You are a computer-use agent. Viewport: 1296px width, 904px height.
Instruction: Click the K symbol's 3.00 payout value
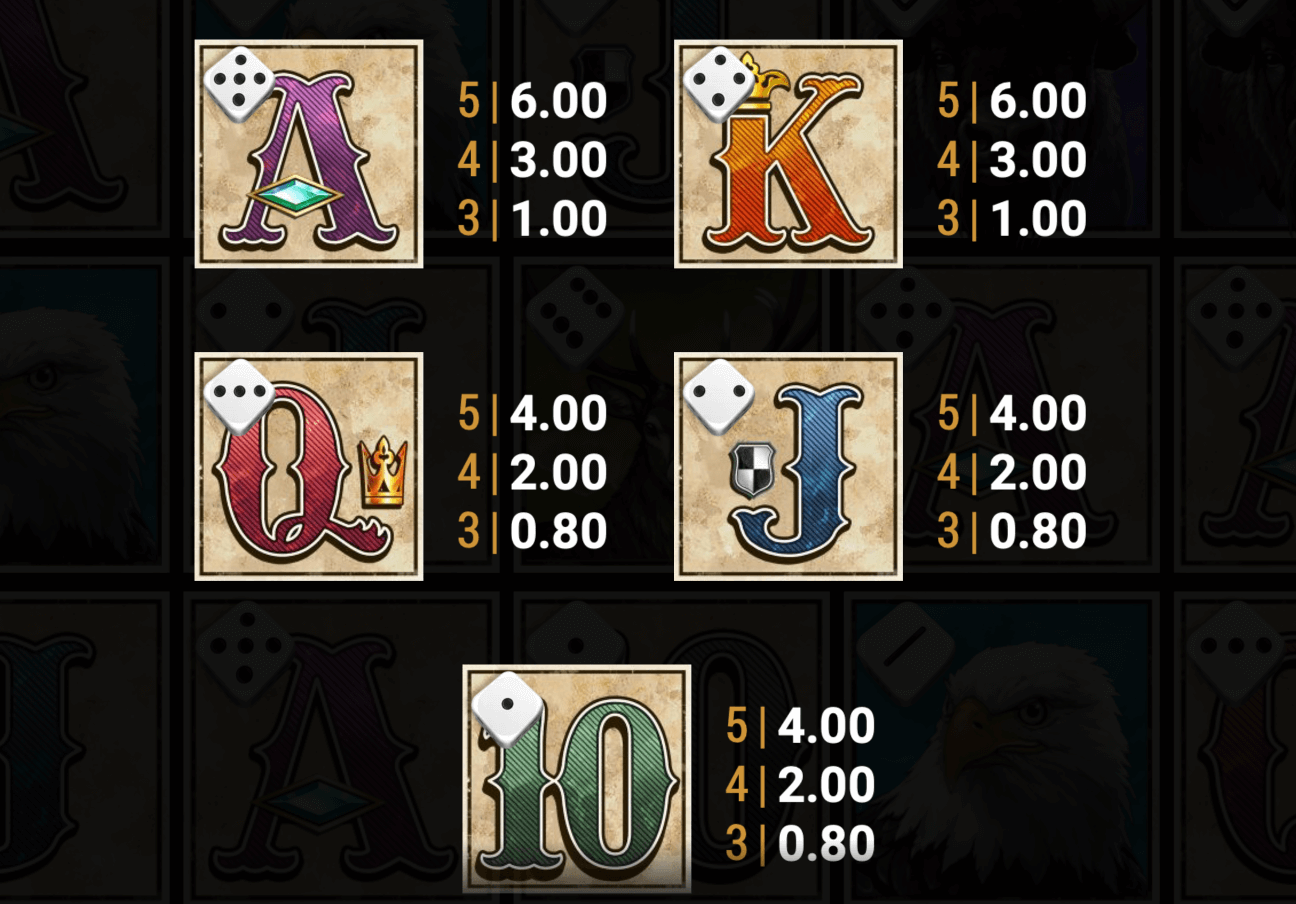(1038, 160)
